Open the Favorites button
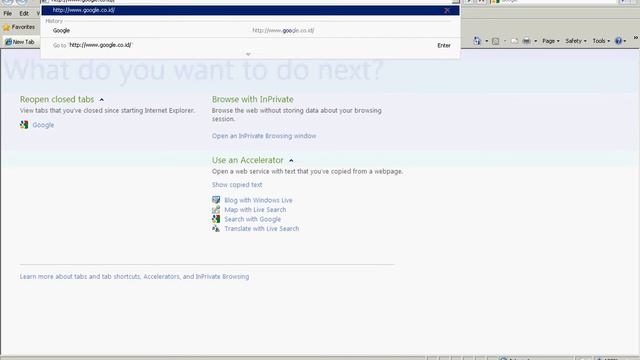 click(19, 27)
